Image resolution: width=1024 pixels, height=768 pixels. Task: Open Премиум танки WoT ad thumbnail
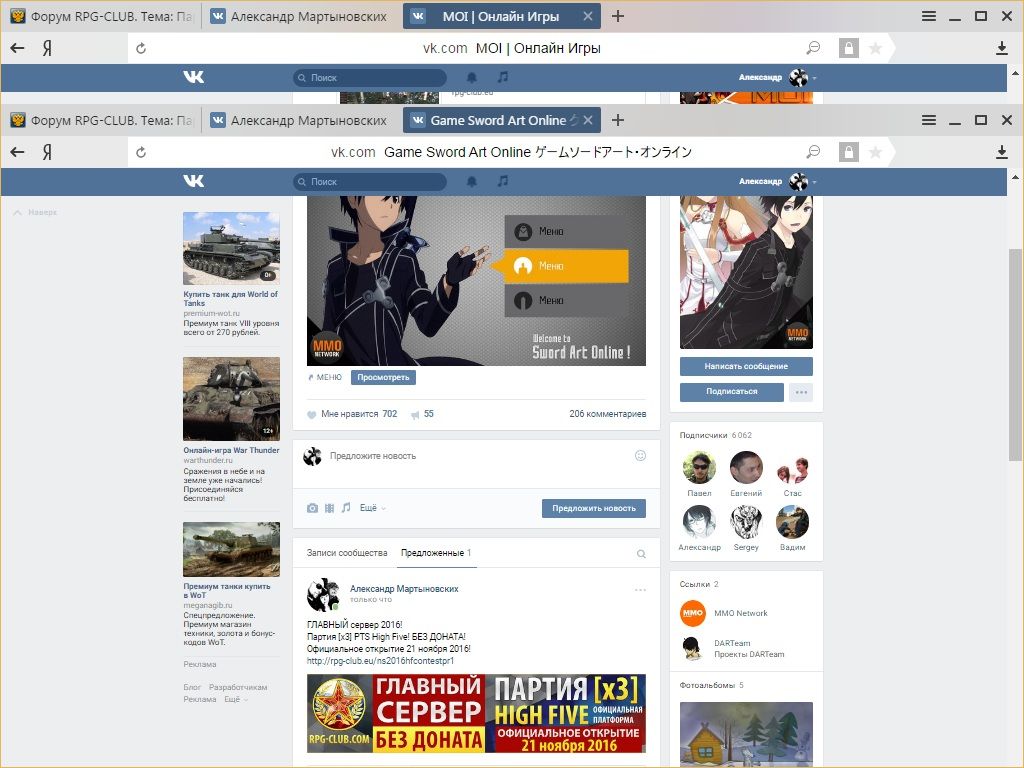[231, 549]
